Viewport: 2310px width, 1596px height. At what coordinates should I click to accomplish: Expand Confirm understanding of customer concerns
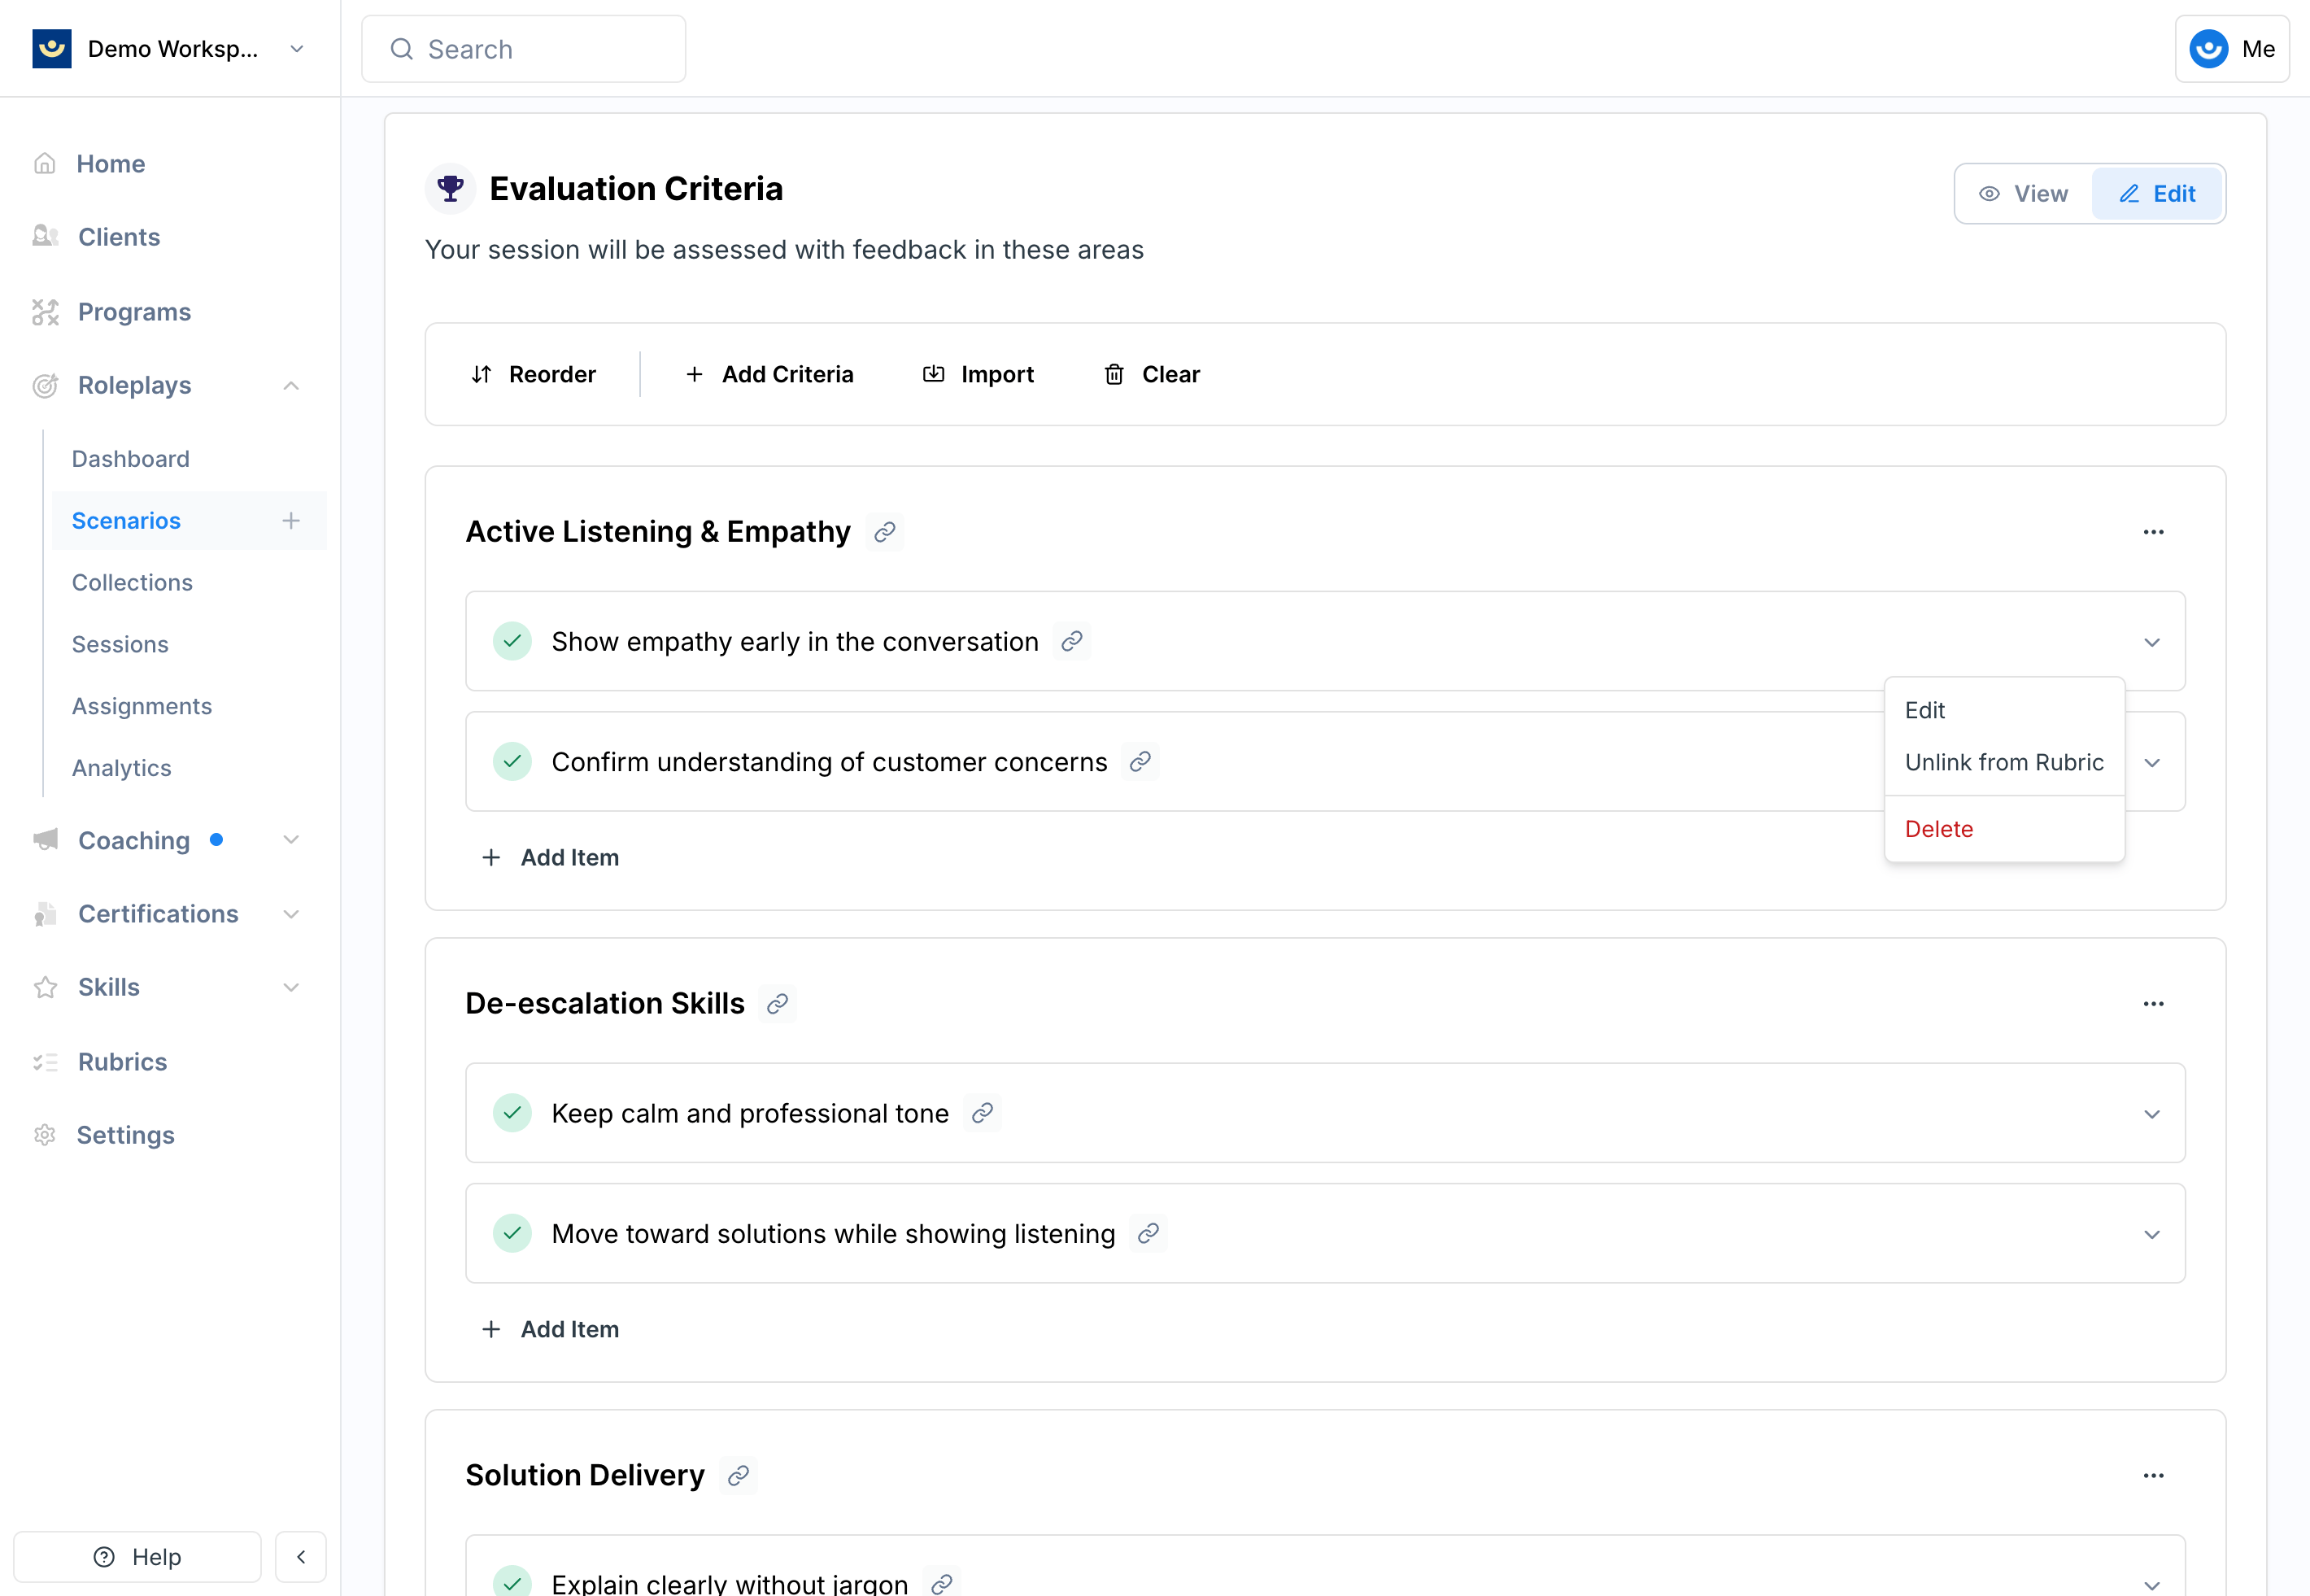(x=2152, y=763)
